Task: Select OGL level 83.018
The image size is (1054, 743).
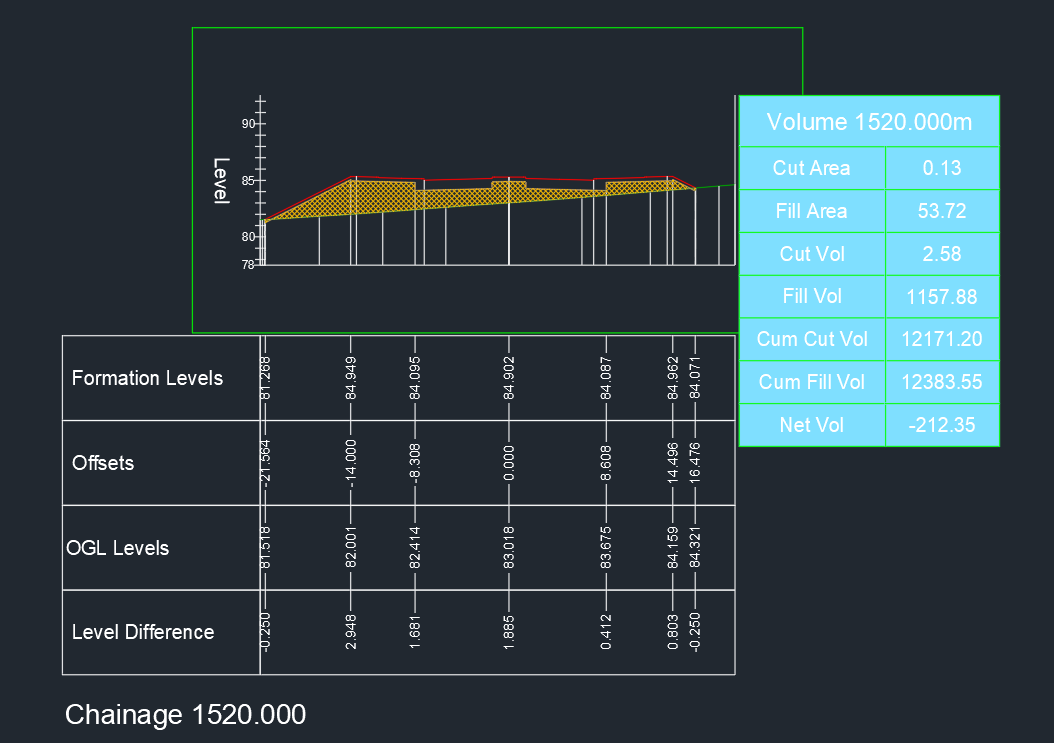Action: click(509, 547)
